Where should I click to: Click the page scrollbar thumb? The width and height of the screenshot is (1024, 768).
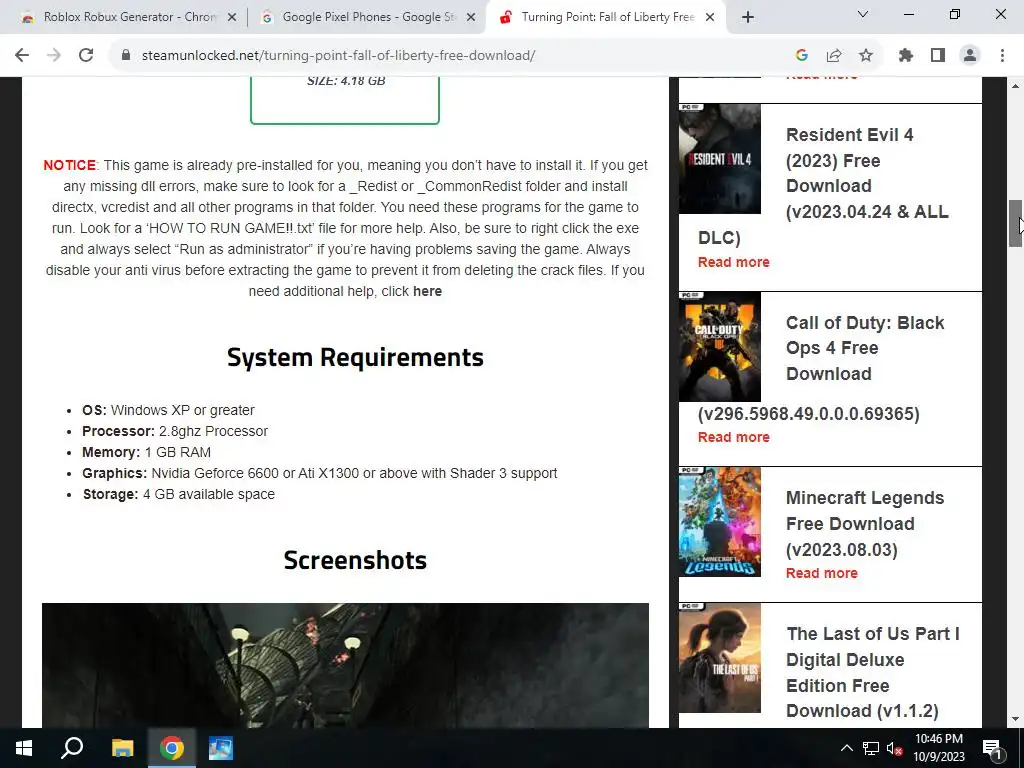pos(1015,223)
